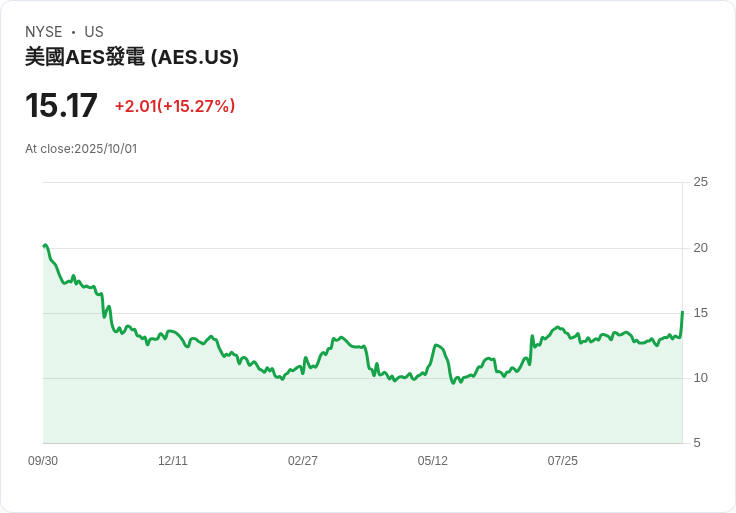Click the At close:2025/10/01 timestamp

point(81,149)
